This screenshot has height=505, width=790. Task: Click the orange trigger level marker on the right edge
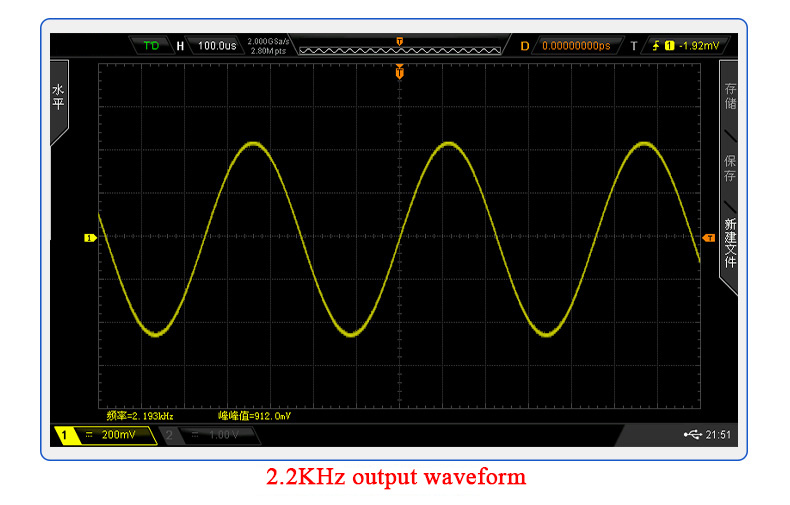tap(709, 238)
